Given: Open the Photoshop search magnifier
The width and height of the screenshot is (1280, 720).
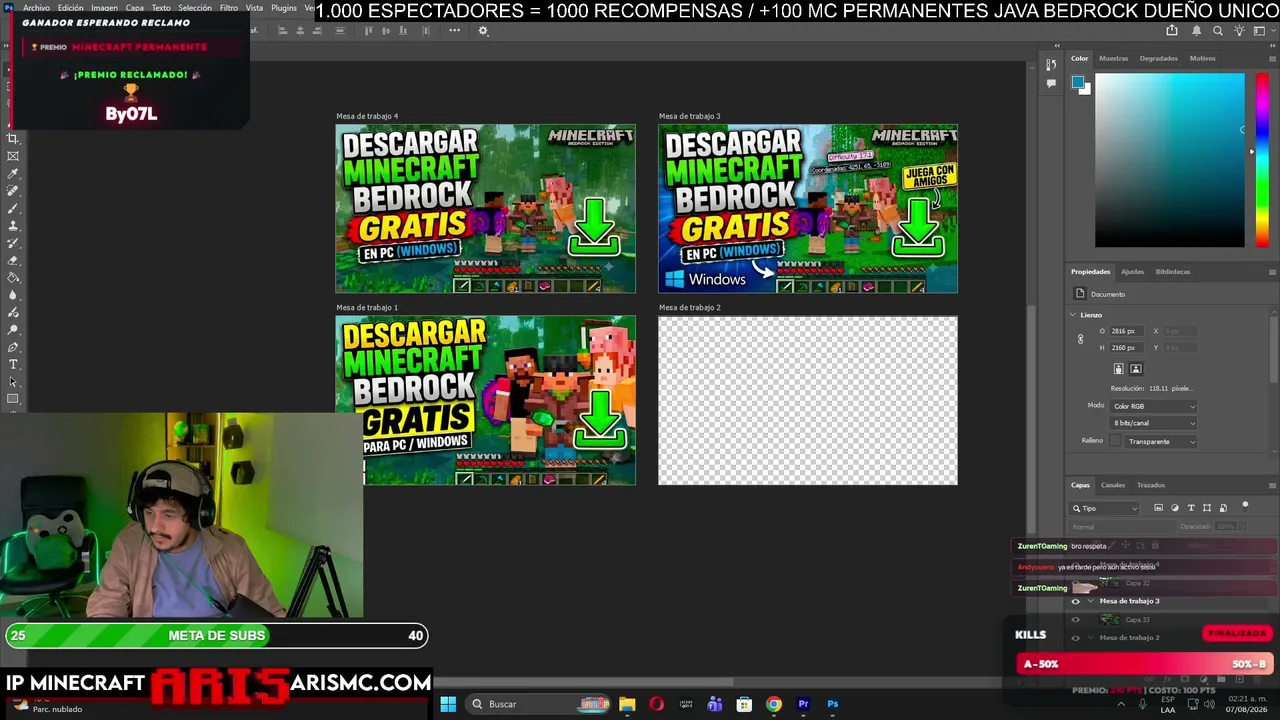Looking at the screenshot, I should (1218, 31).
